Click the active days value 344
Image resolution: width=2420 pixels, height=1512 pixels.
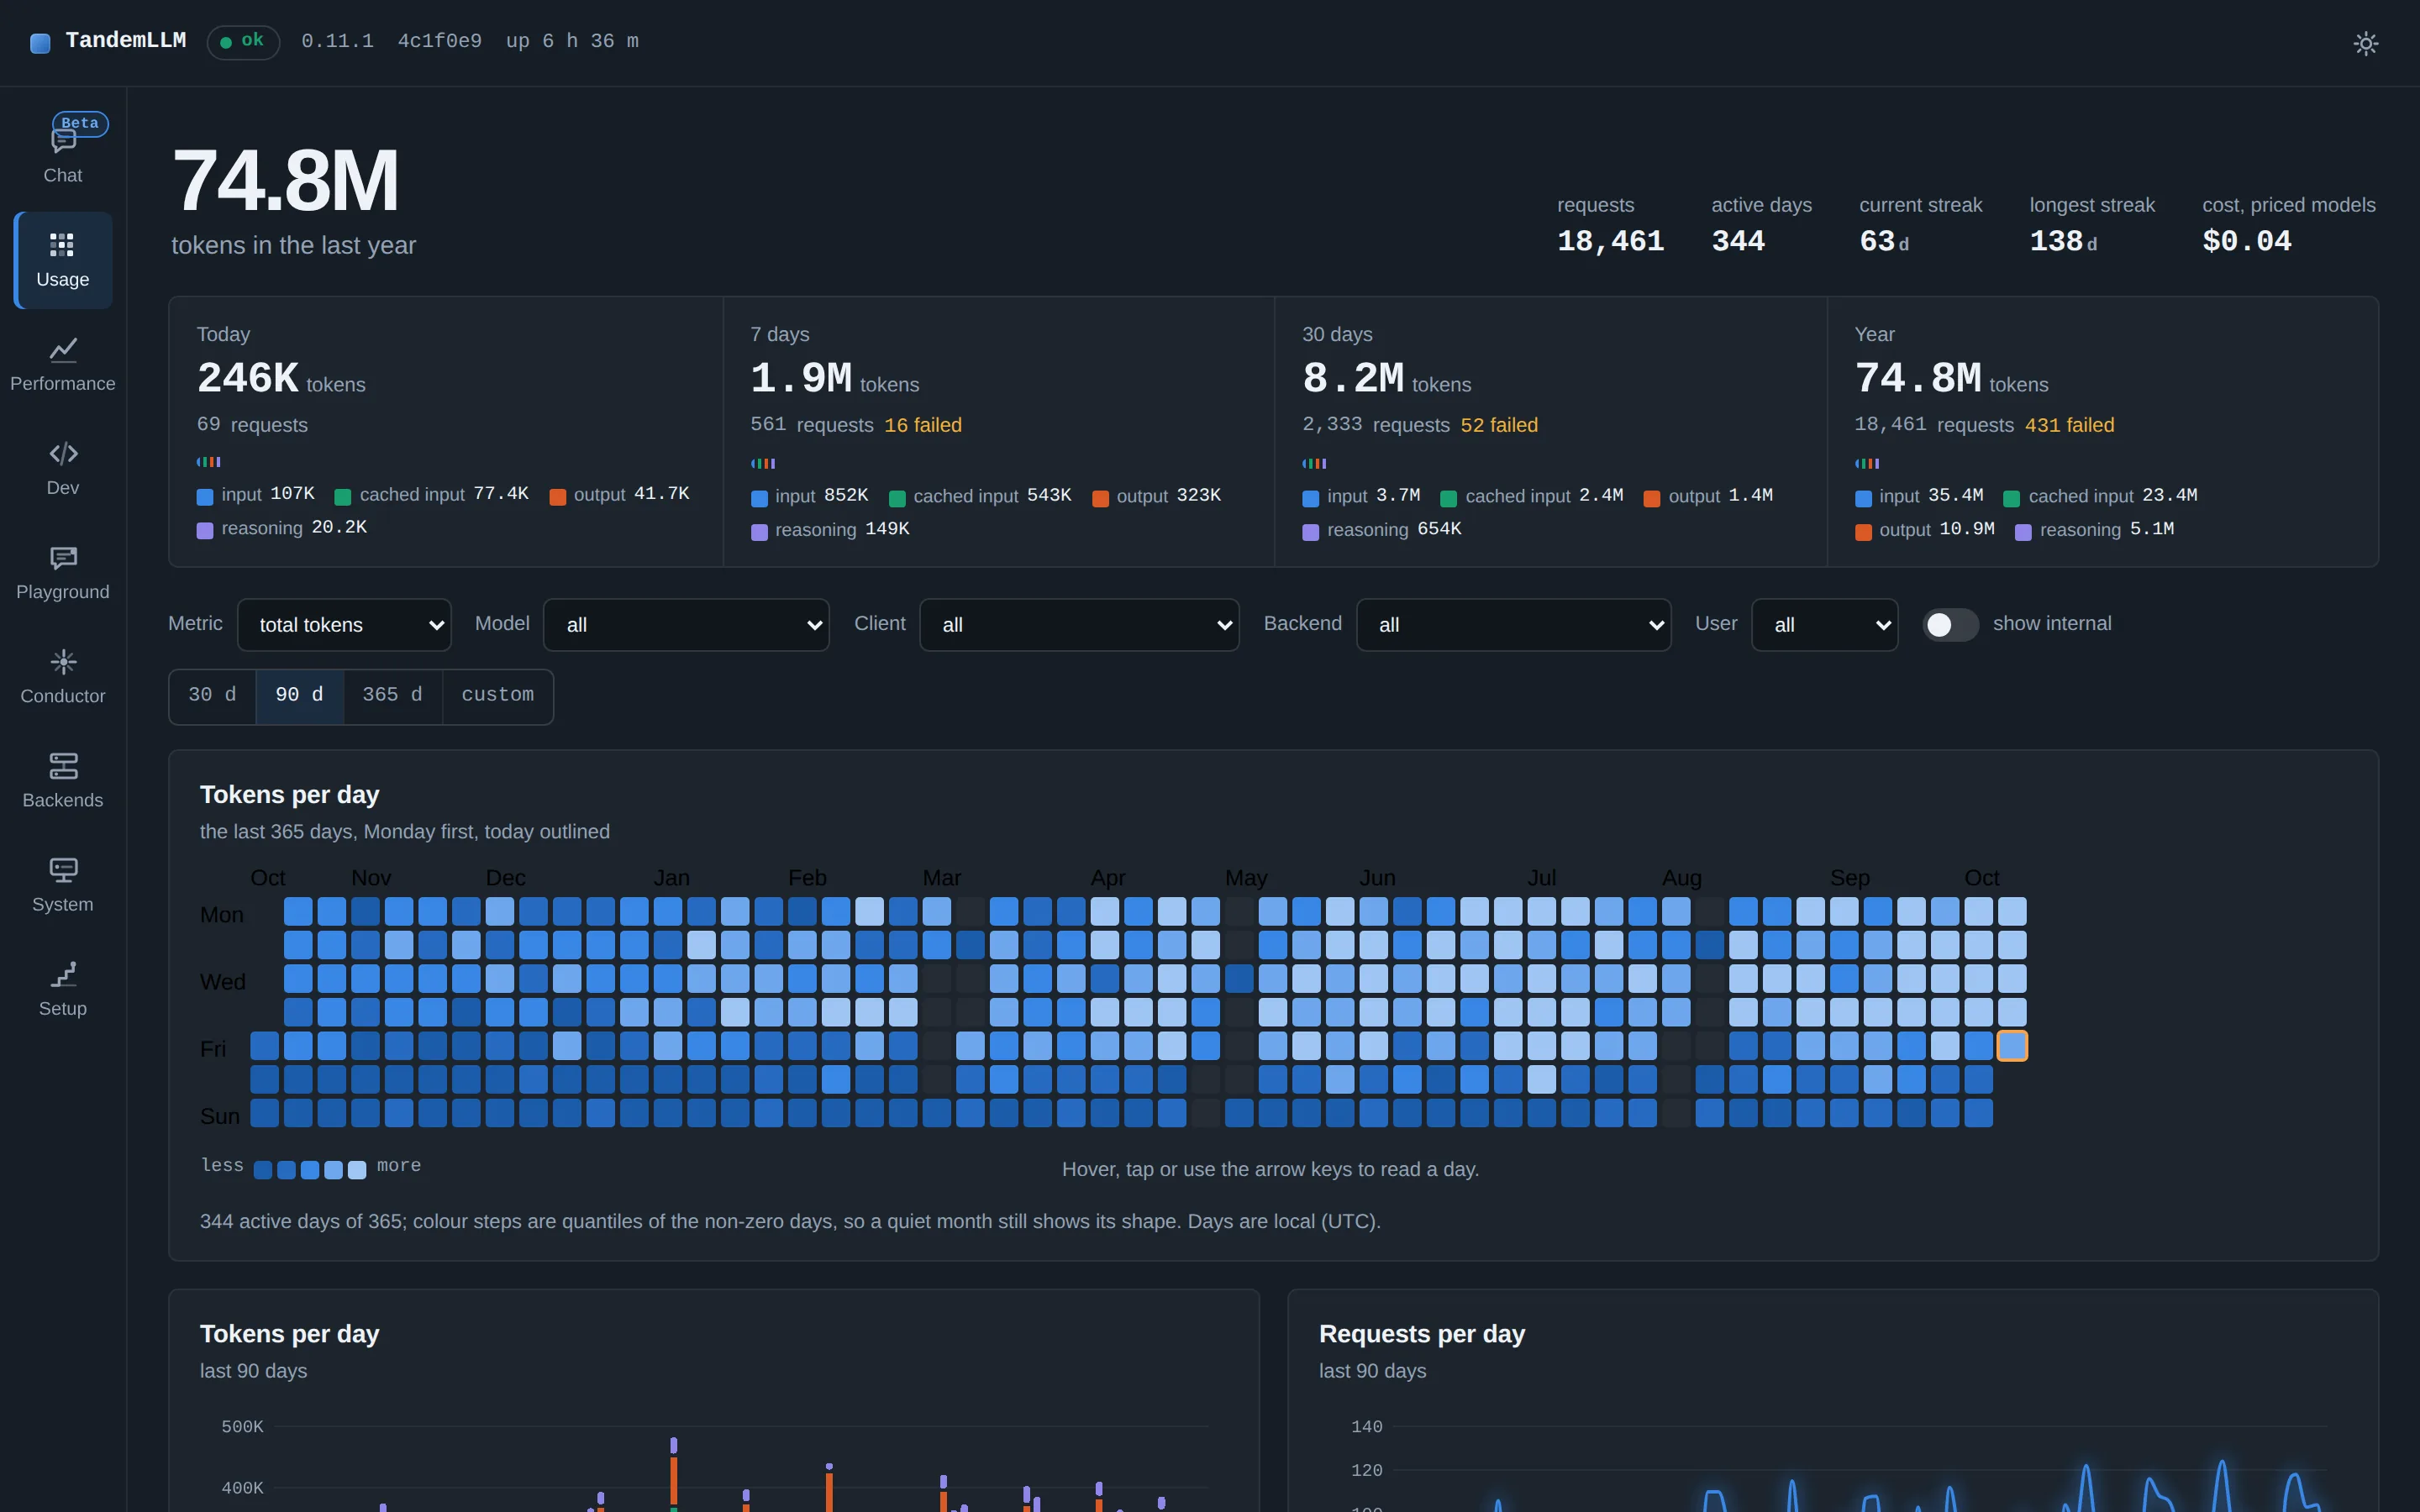tap(1738, 241)
